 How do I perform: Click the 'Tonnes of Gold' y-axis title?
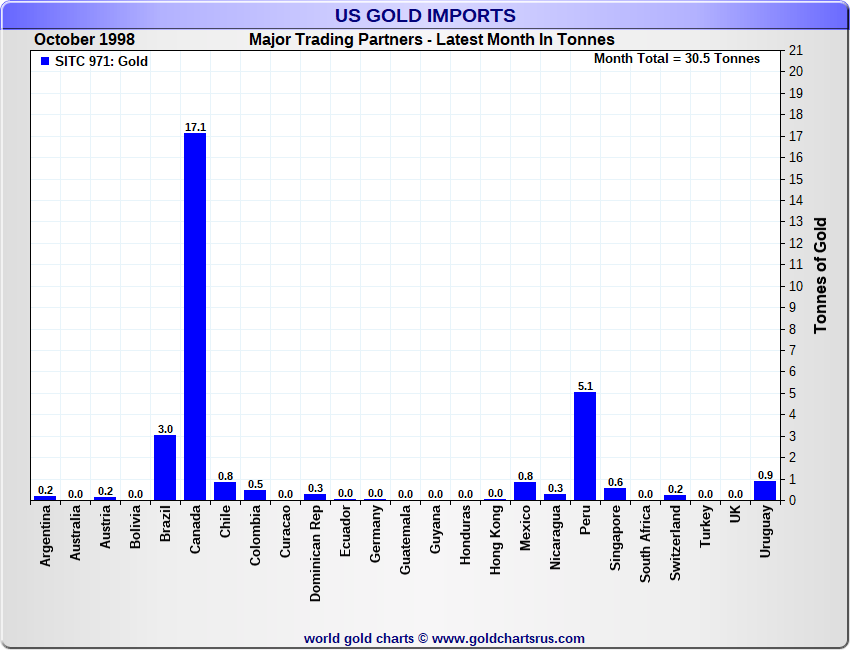tap(820, 275)
